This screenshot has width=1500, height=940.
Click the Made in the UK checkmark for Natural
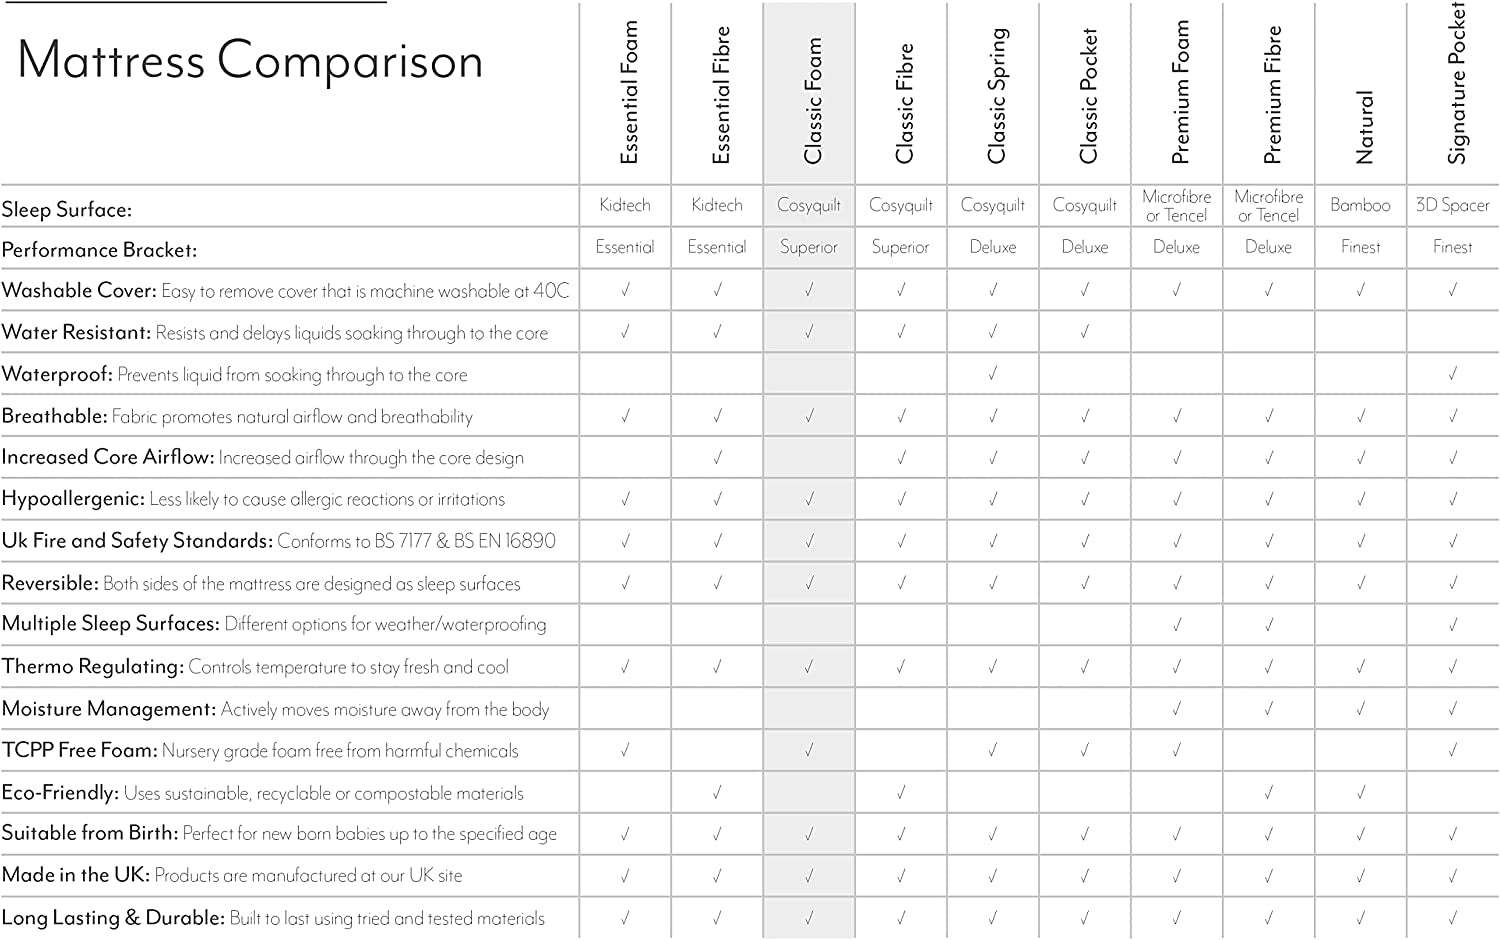pos(1361,876)
